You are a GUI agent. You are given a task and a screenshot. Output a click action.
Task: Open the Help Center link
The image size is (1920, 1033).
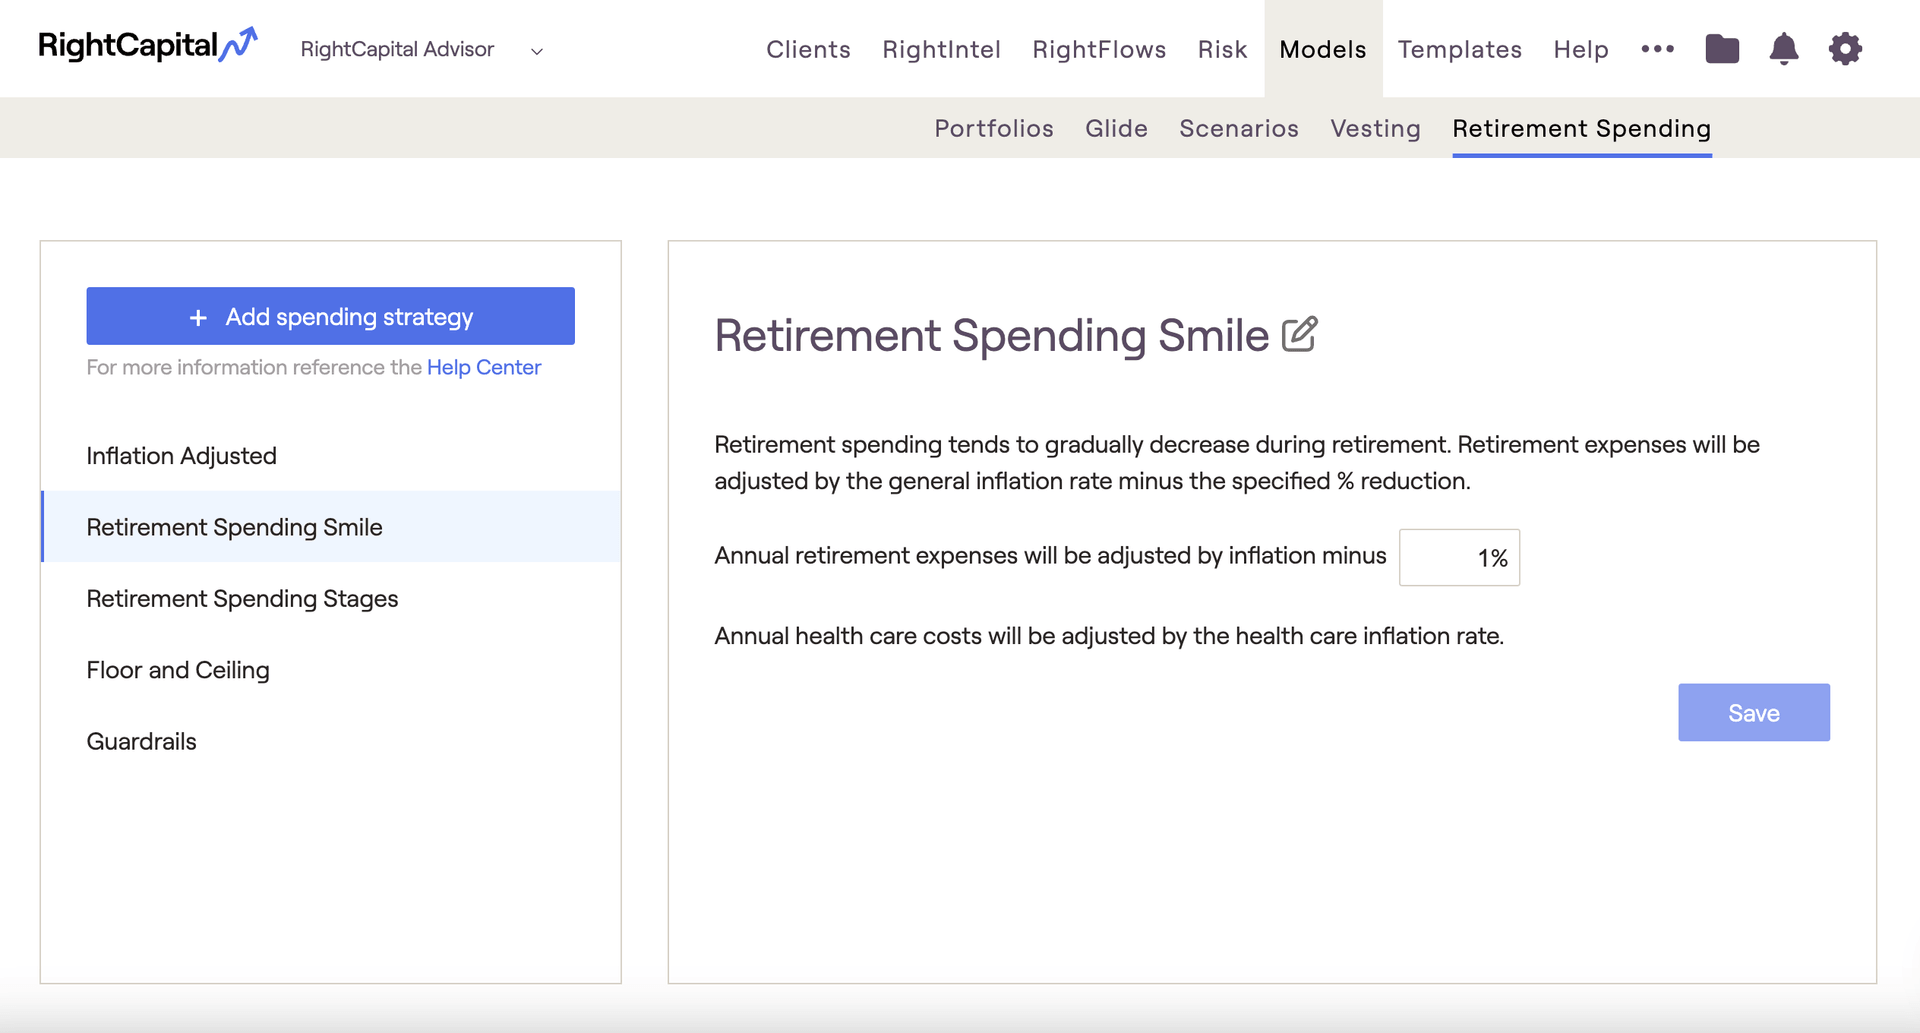pyautogui.click(x=484, y=367)
